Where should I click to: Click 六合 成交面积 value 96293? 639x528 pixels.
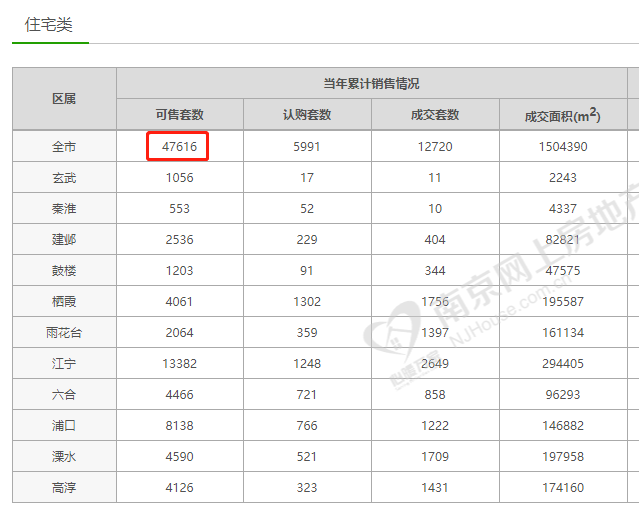(x=563, y=394)
